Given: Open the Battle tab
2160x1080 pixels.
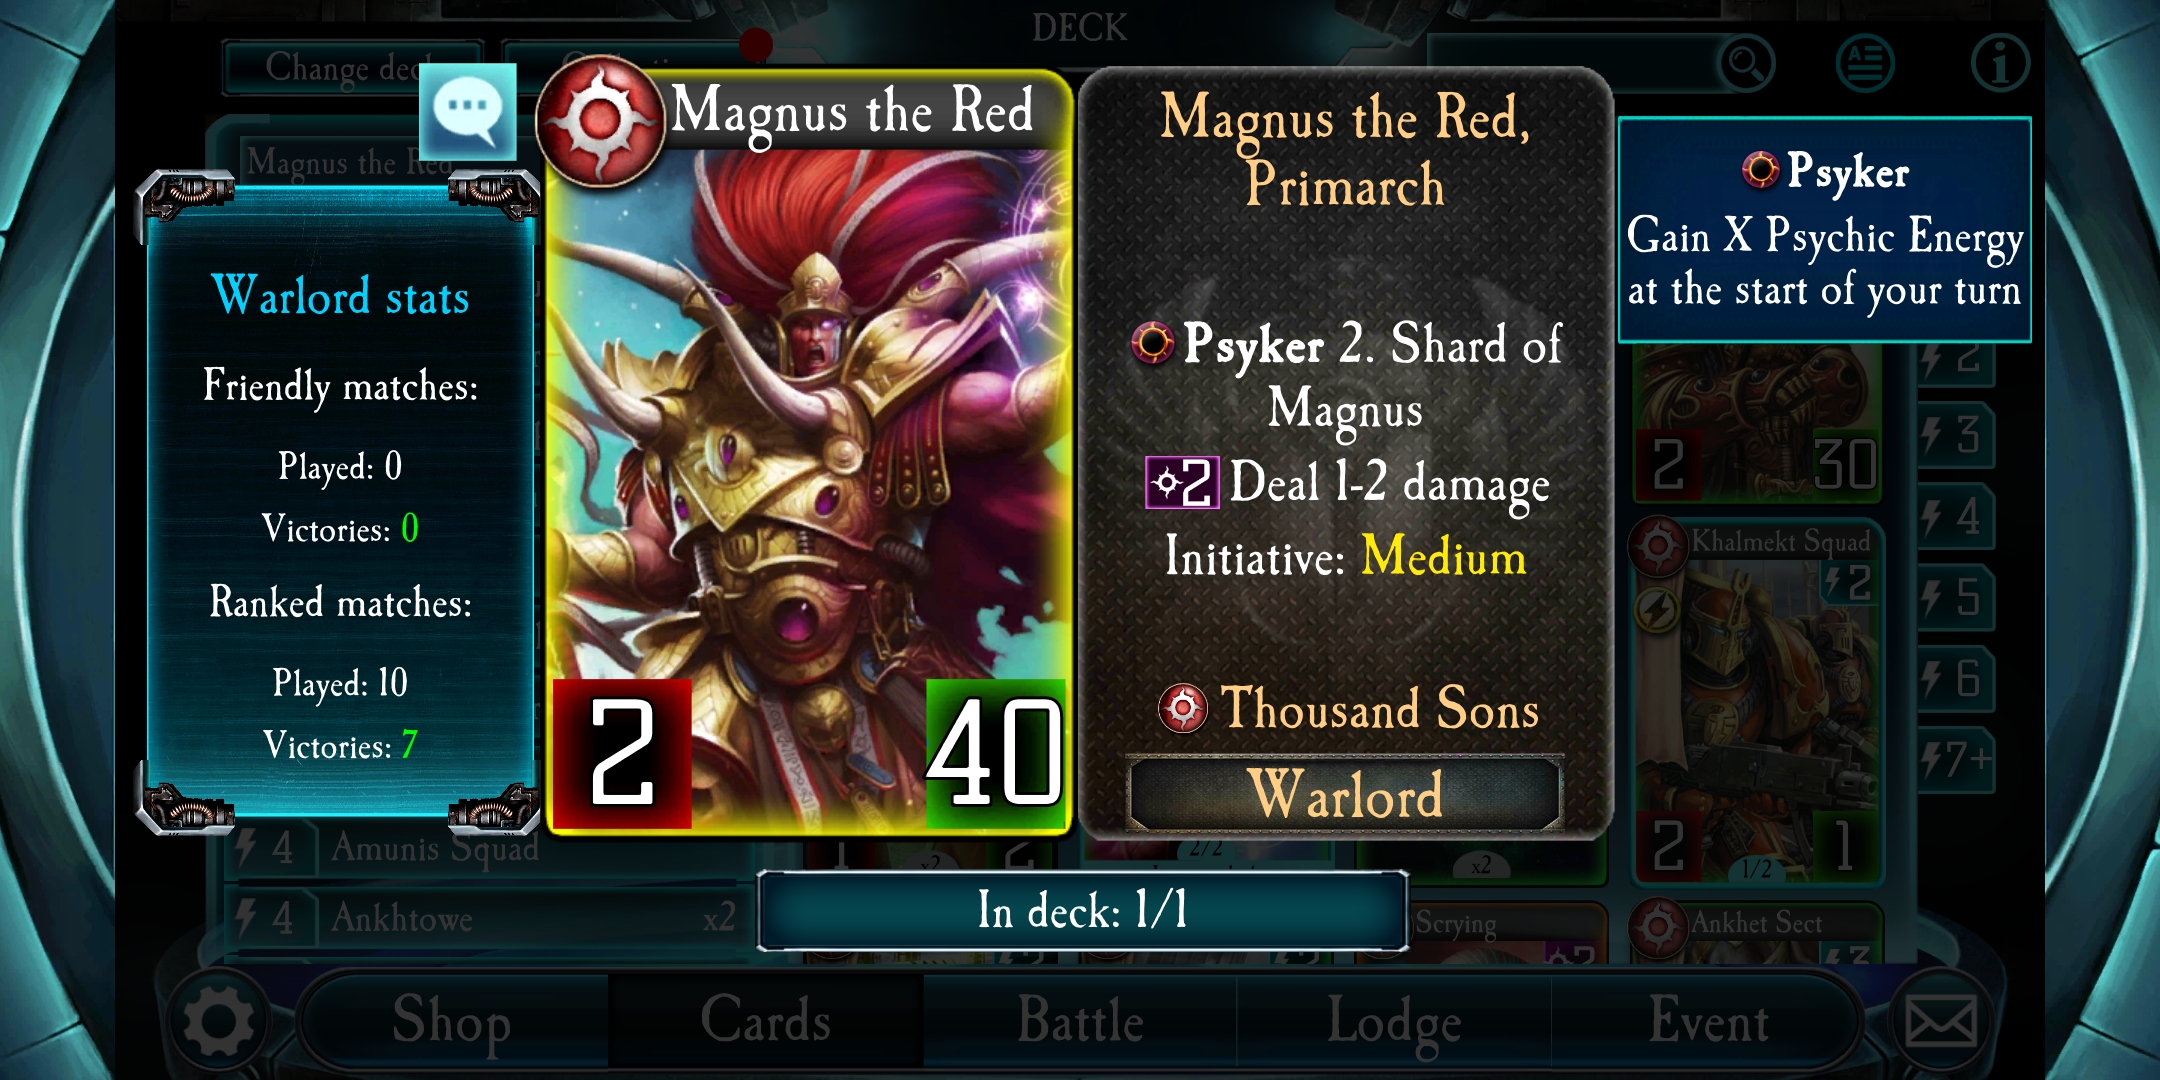Looking at the screenshot, I should click(1080, 1022).
